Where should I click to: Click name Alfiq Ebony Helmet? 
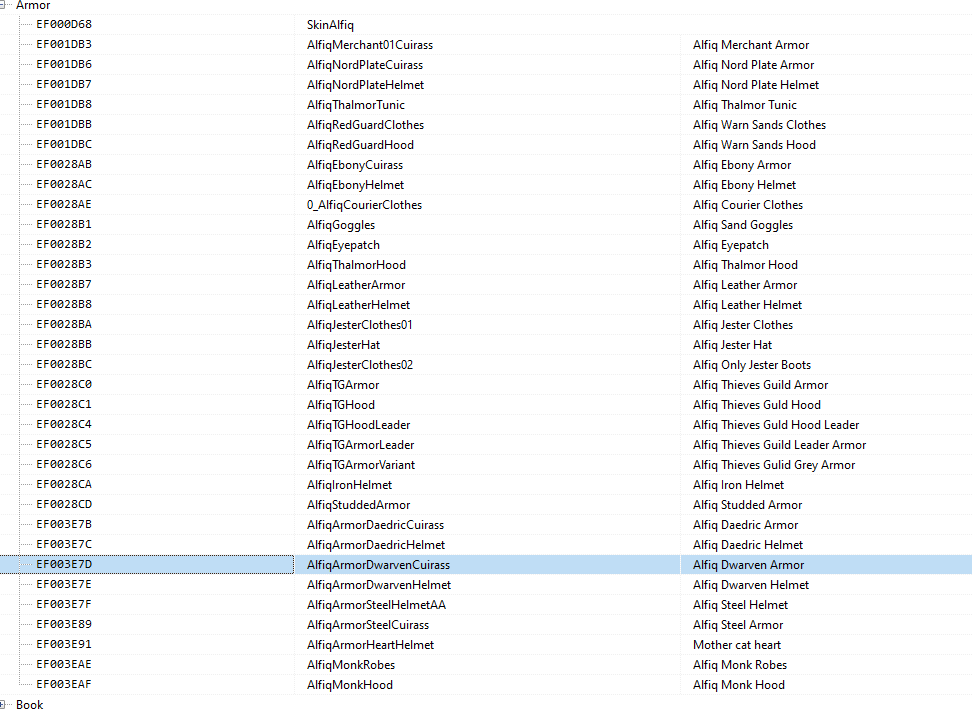(744, 185)
